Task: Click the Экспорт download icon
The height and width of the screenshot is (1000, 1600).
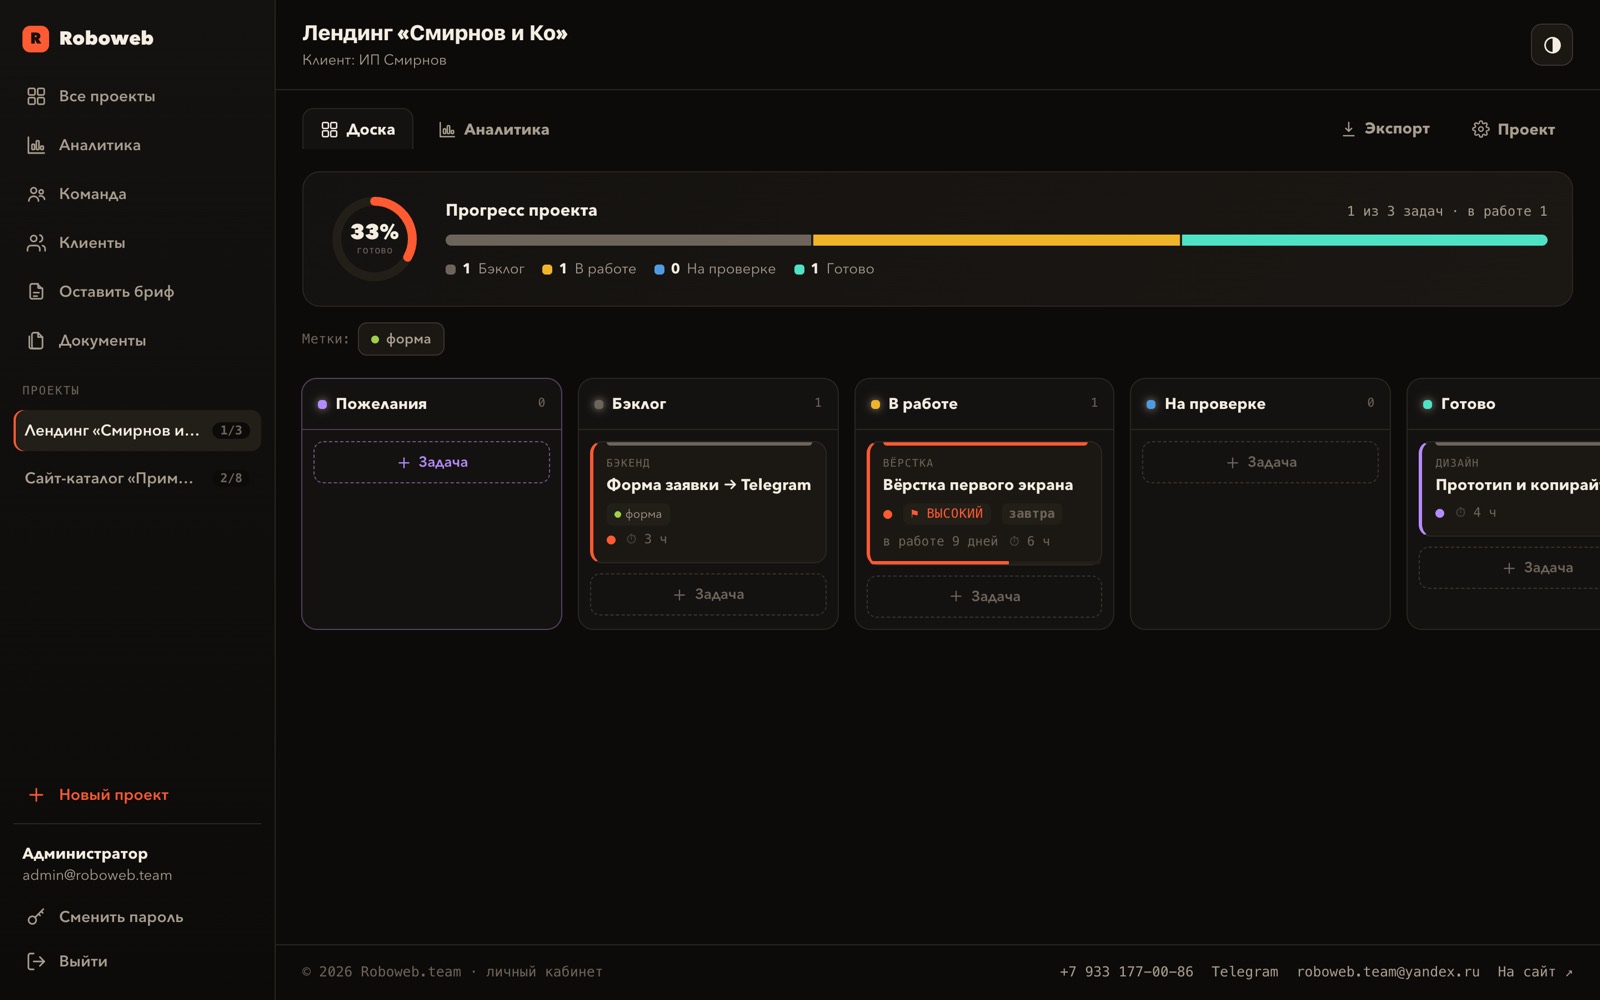Action: (x=1348, y=129)
